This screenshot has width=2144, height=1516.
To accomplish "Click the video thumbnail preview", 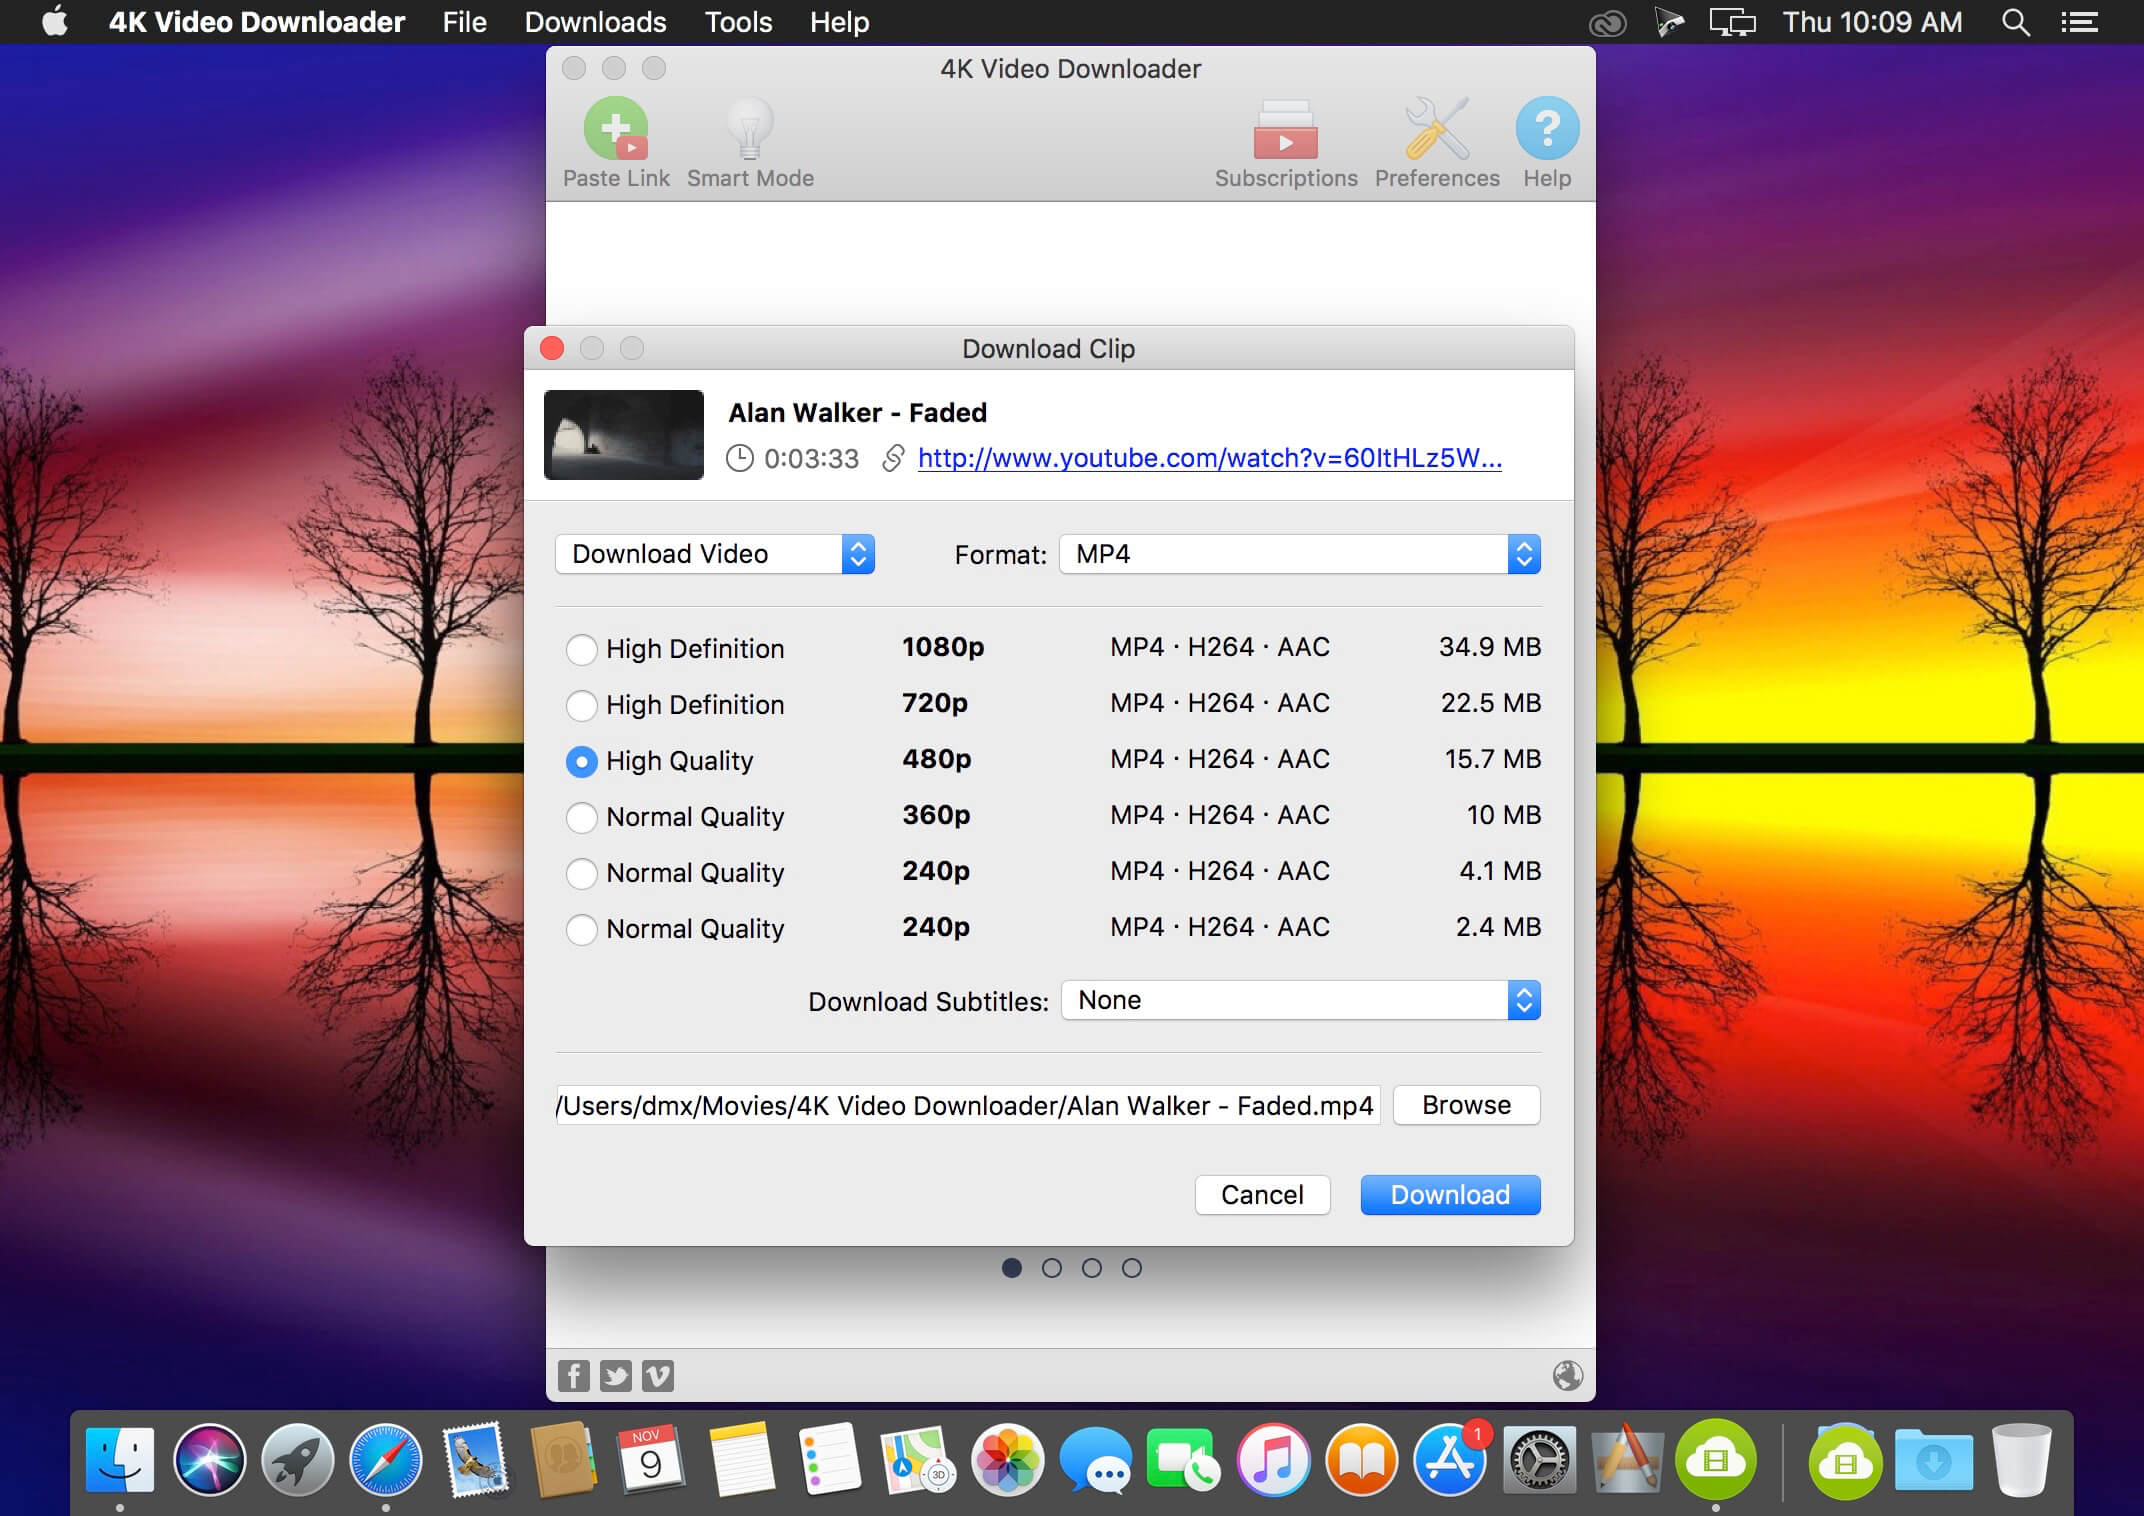I will point(627,435).
